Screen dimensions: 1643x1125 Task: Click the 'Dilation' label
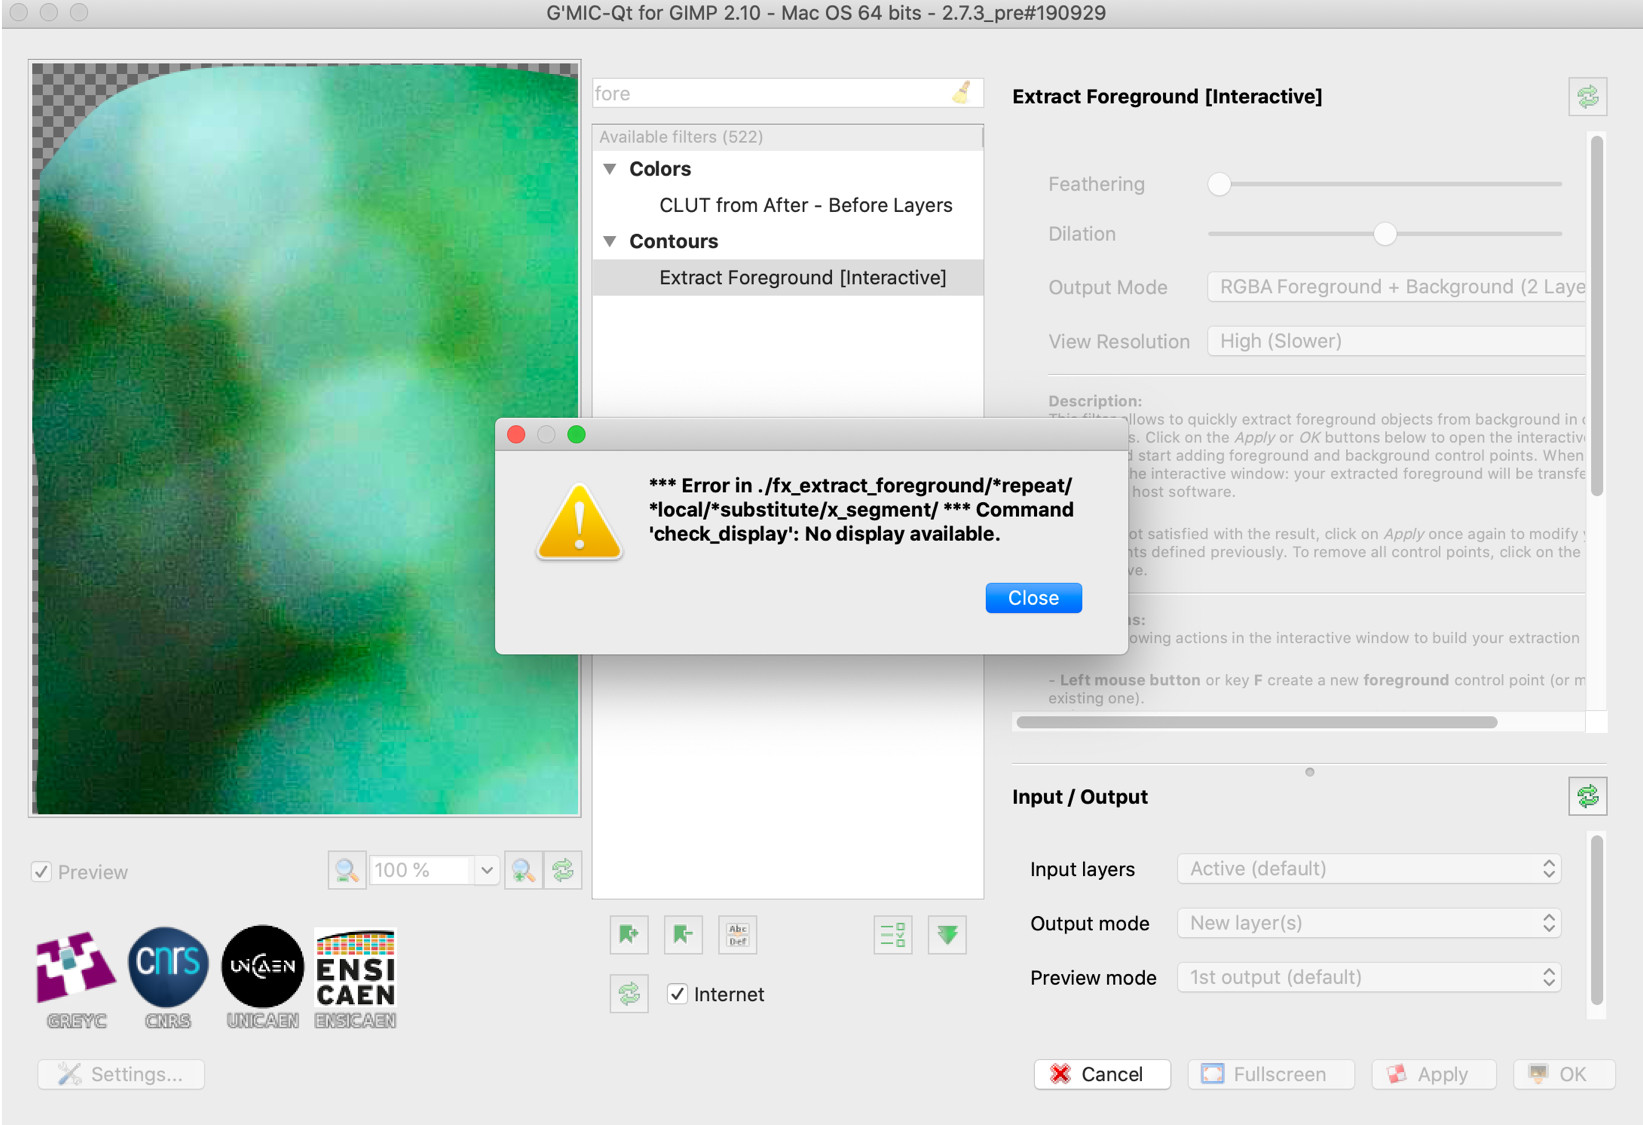1082,234
